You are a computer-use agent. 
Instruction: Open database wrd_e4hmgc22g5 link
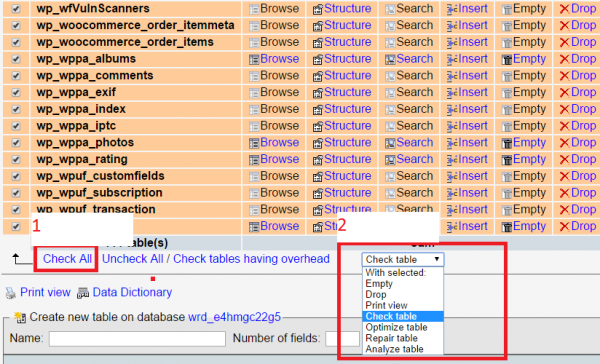(x=235, y=317)
